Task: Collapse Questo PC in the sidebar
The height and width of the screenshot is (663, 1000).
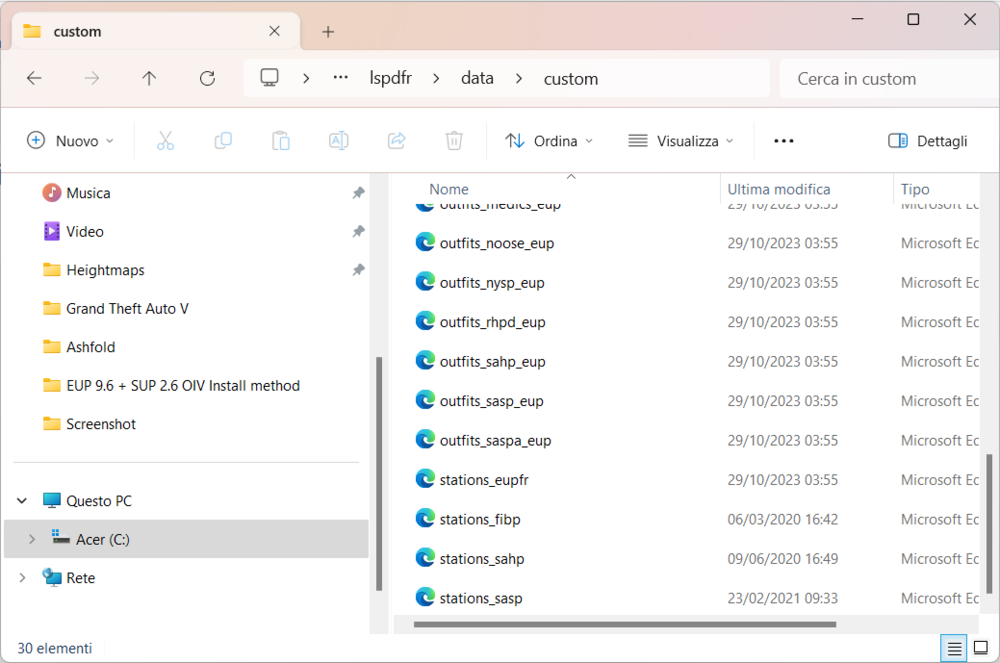Action: coord(22,500)
